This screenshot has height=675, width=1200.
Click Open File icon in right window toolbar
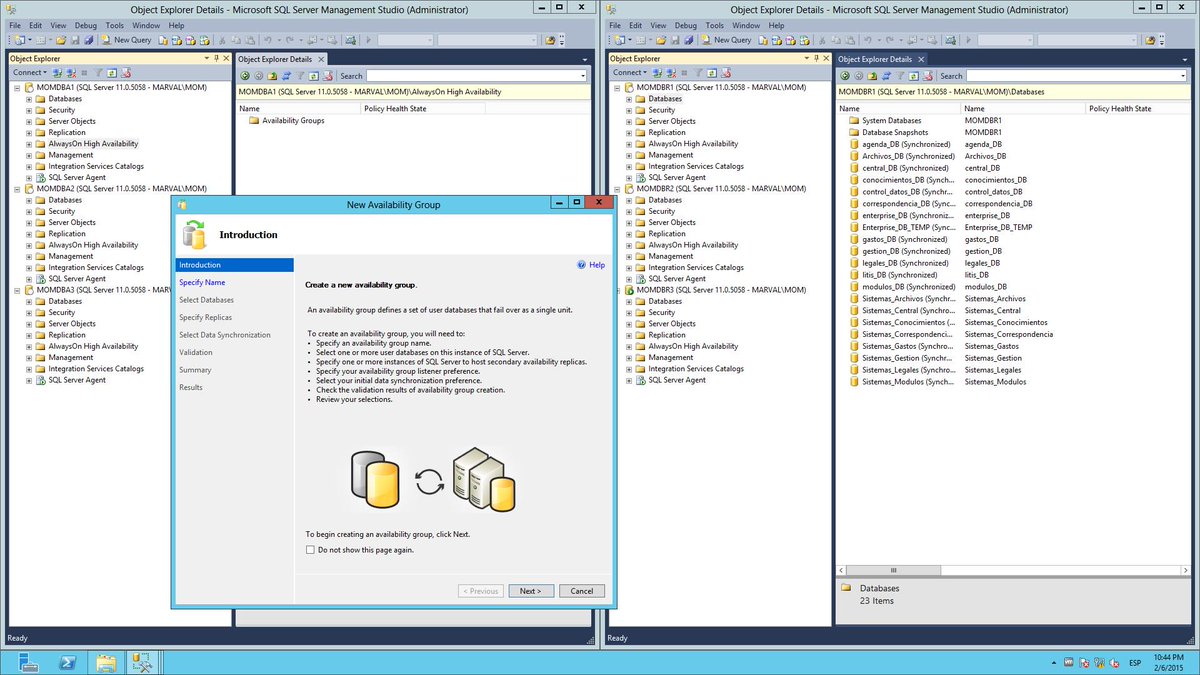click(x=661, y=40)
